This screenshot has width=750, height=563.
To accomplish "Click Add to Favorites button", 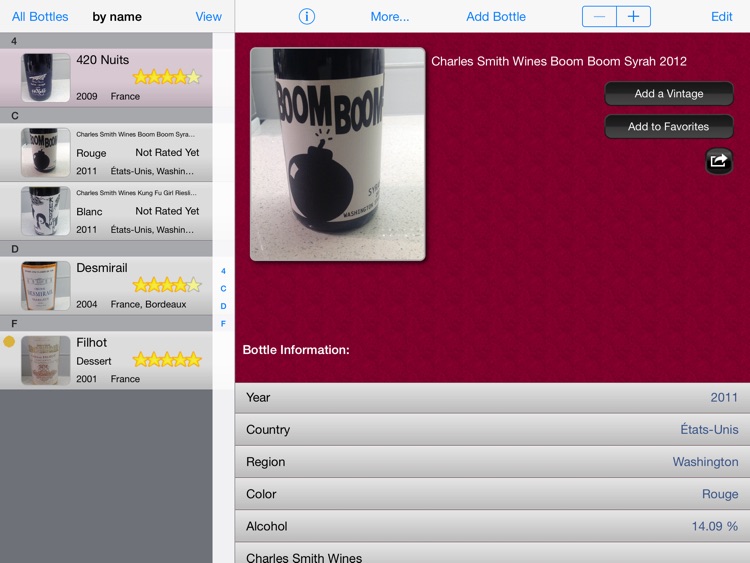I will tap(669, 126).
